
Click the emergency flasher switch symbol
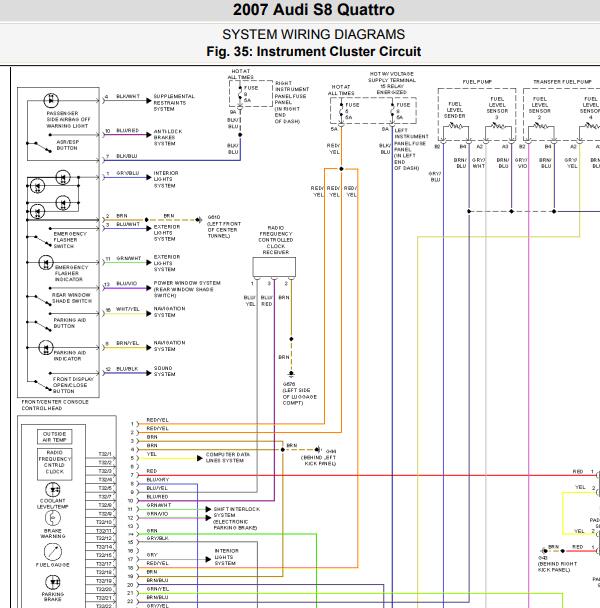[39, 240]
